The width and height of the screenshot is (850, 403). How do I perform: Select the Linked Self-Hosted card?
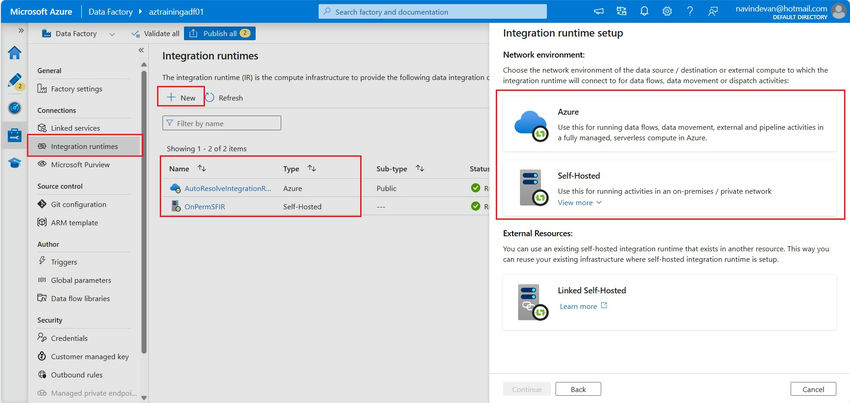click(x=669, y=302)
